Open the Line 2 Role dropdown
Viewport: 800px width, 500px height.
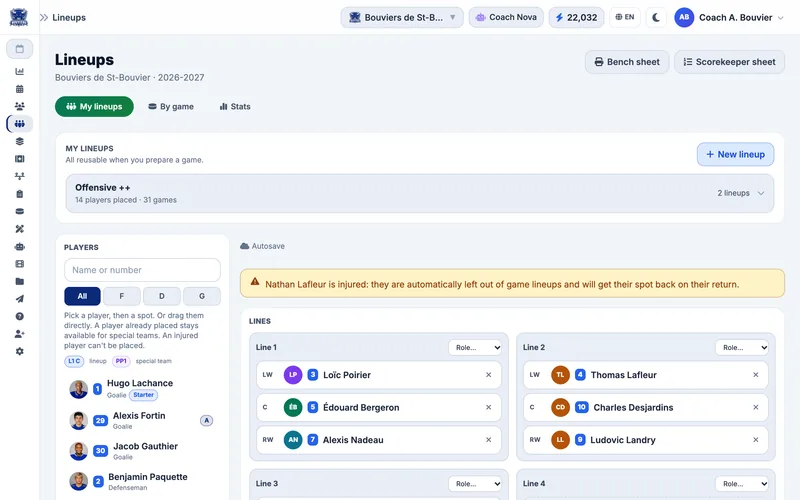click(742, 347)
